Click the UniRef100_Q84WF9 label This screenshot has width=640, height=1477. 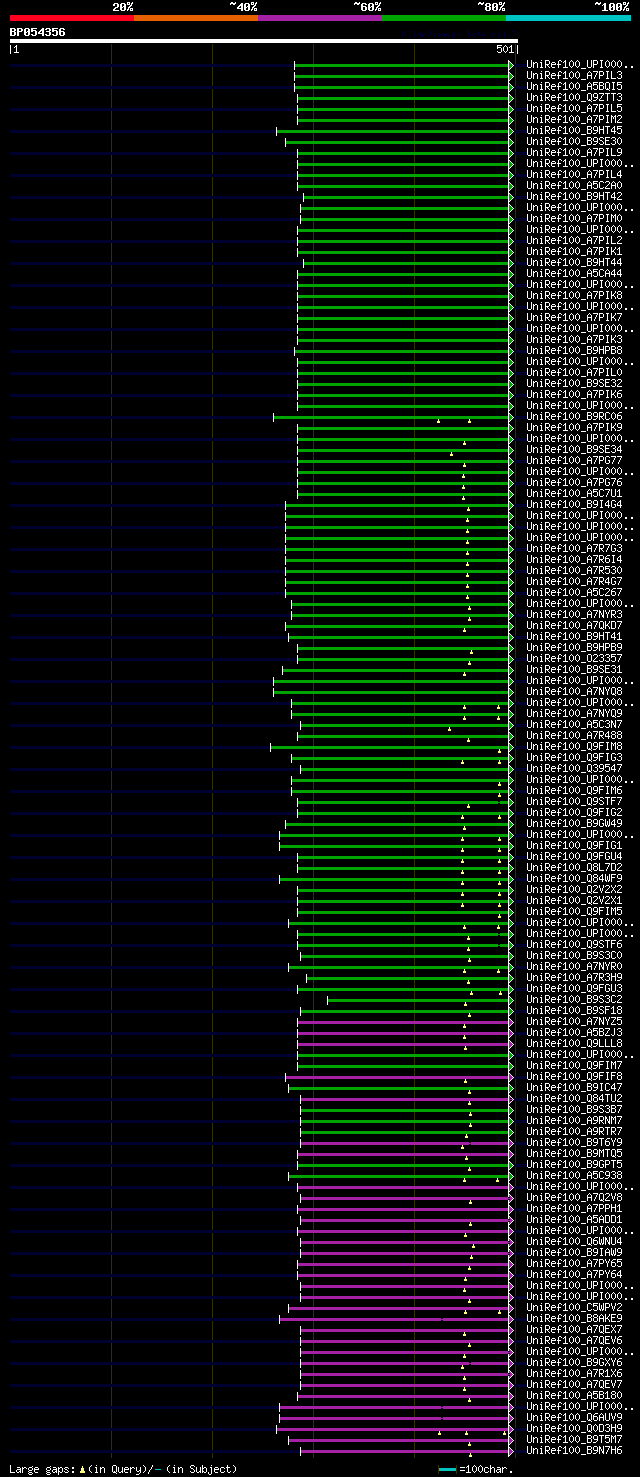click(574, 878)
